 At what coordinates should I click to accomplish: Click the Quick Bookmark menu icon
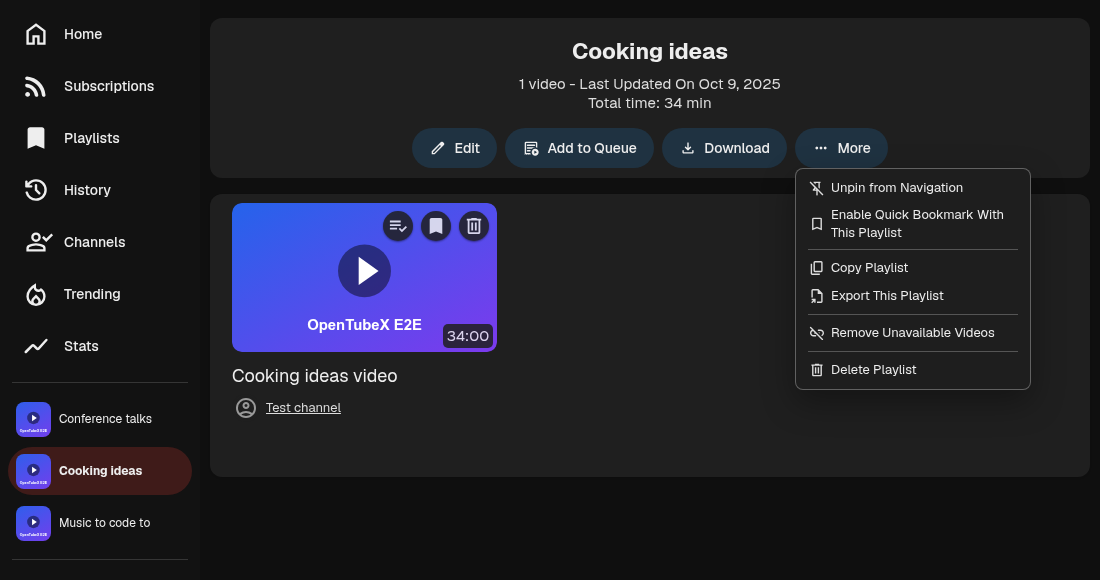click(x=817, y=224)
